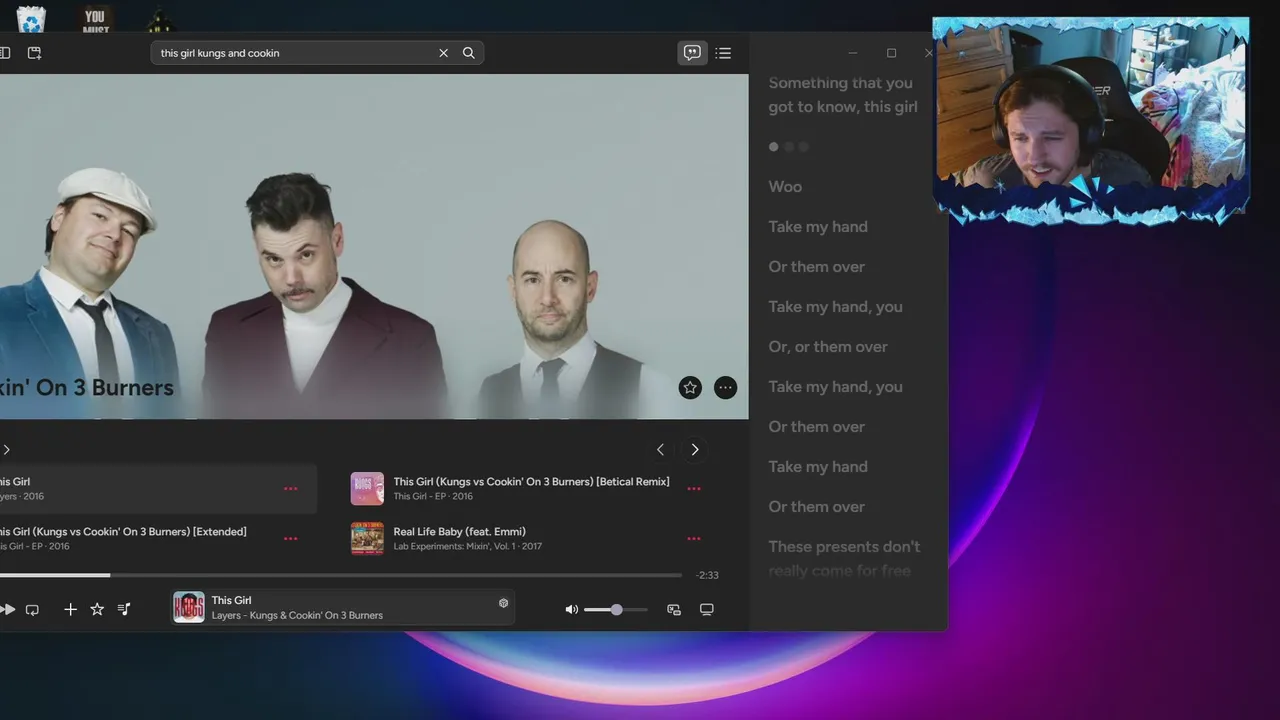Favorite the current song with star
1280x720 pixels.
click(97, 609)
